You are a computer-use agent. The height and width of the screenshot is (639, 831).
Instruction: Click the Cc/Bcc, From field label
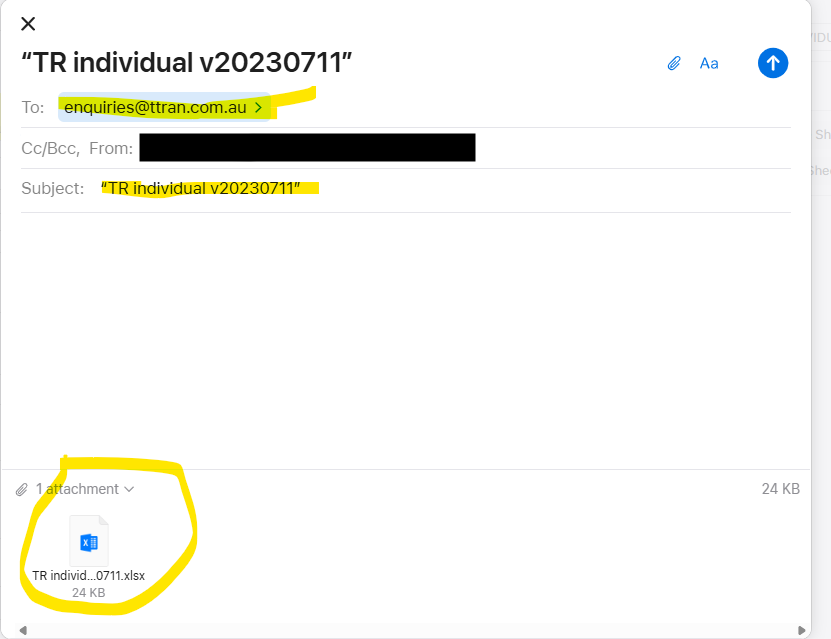pos(77,148)
